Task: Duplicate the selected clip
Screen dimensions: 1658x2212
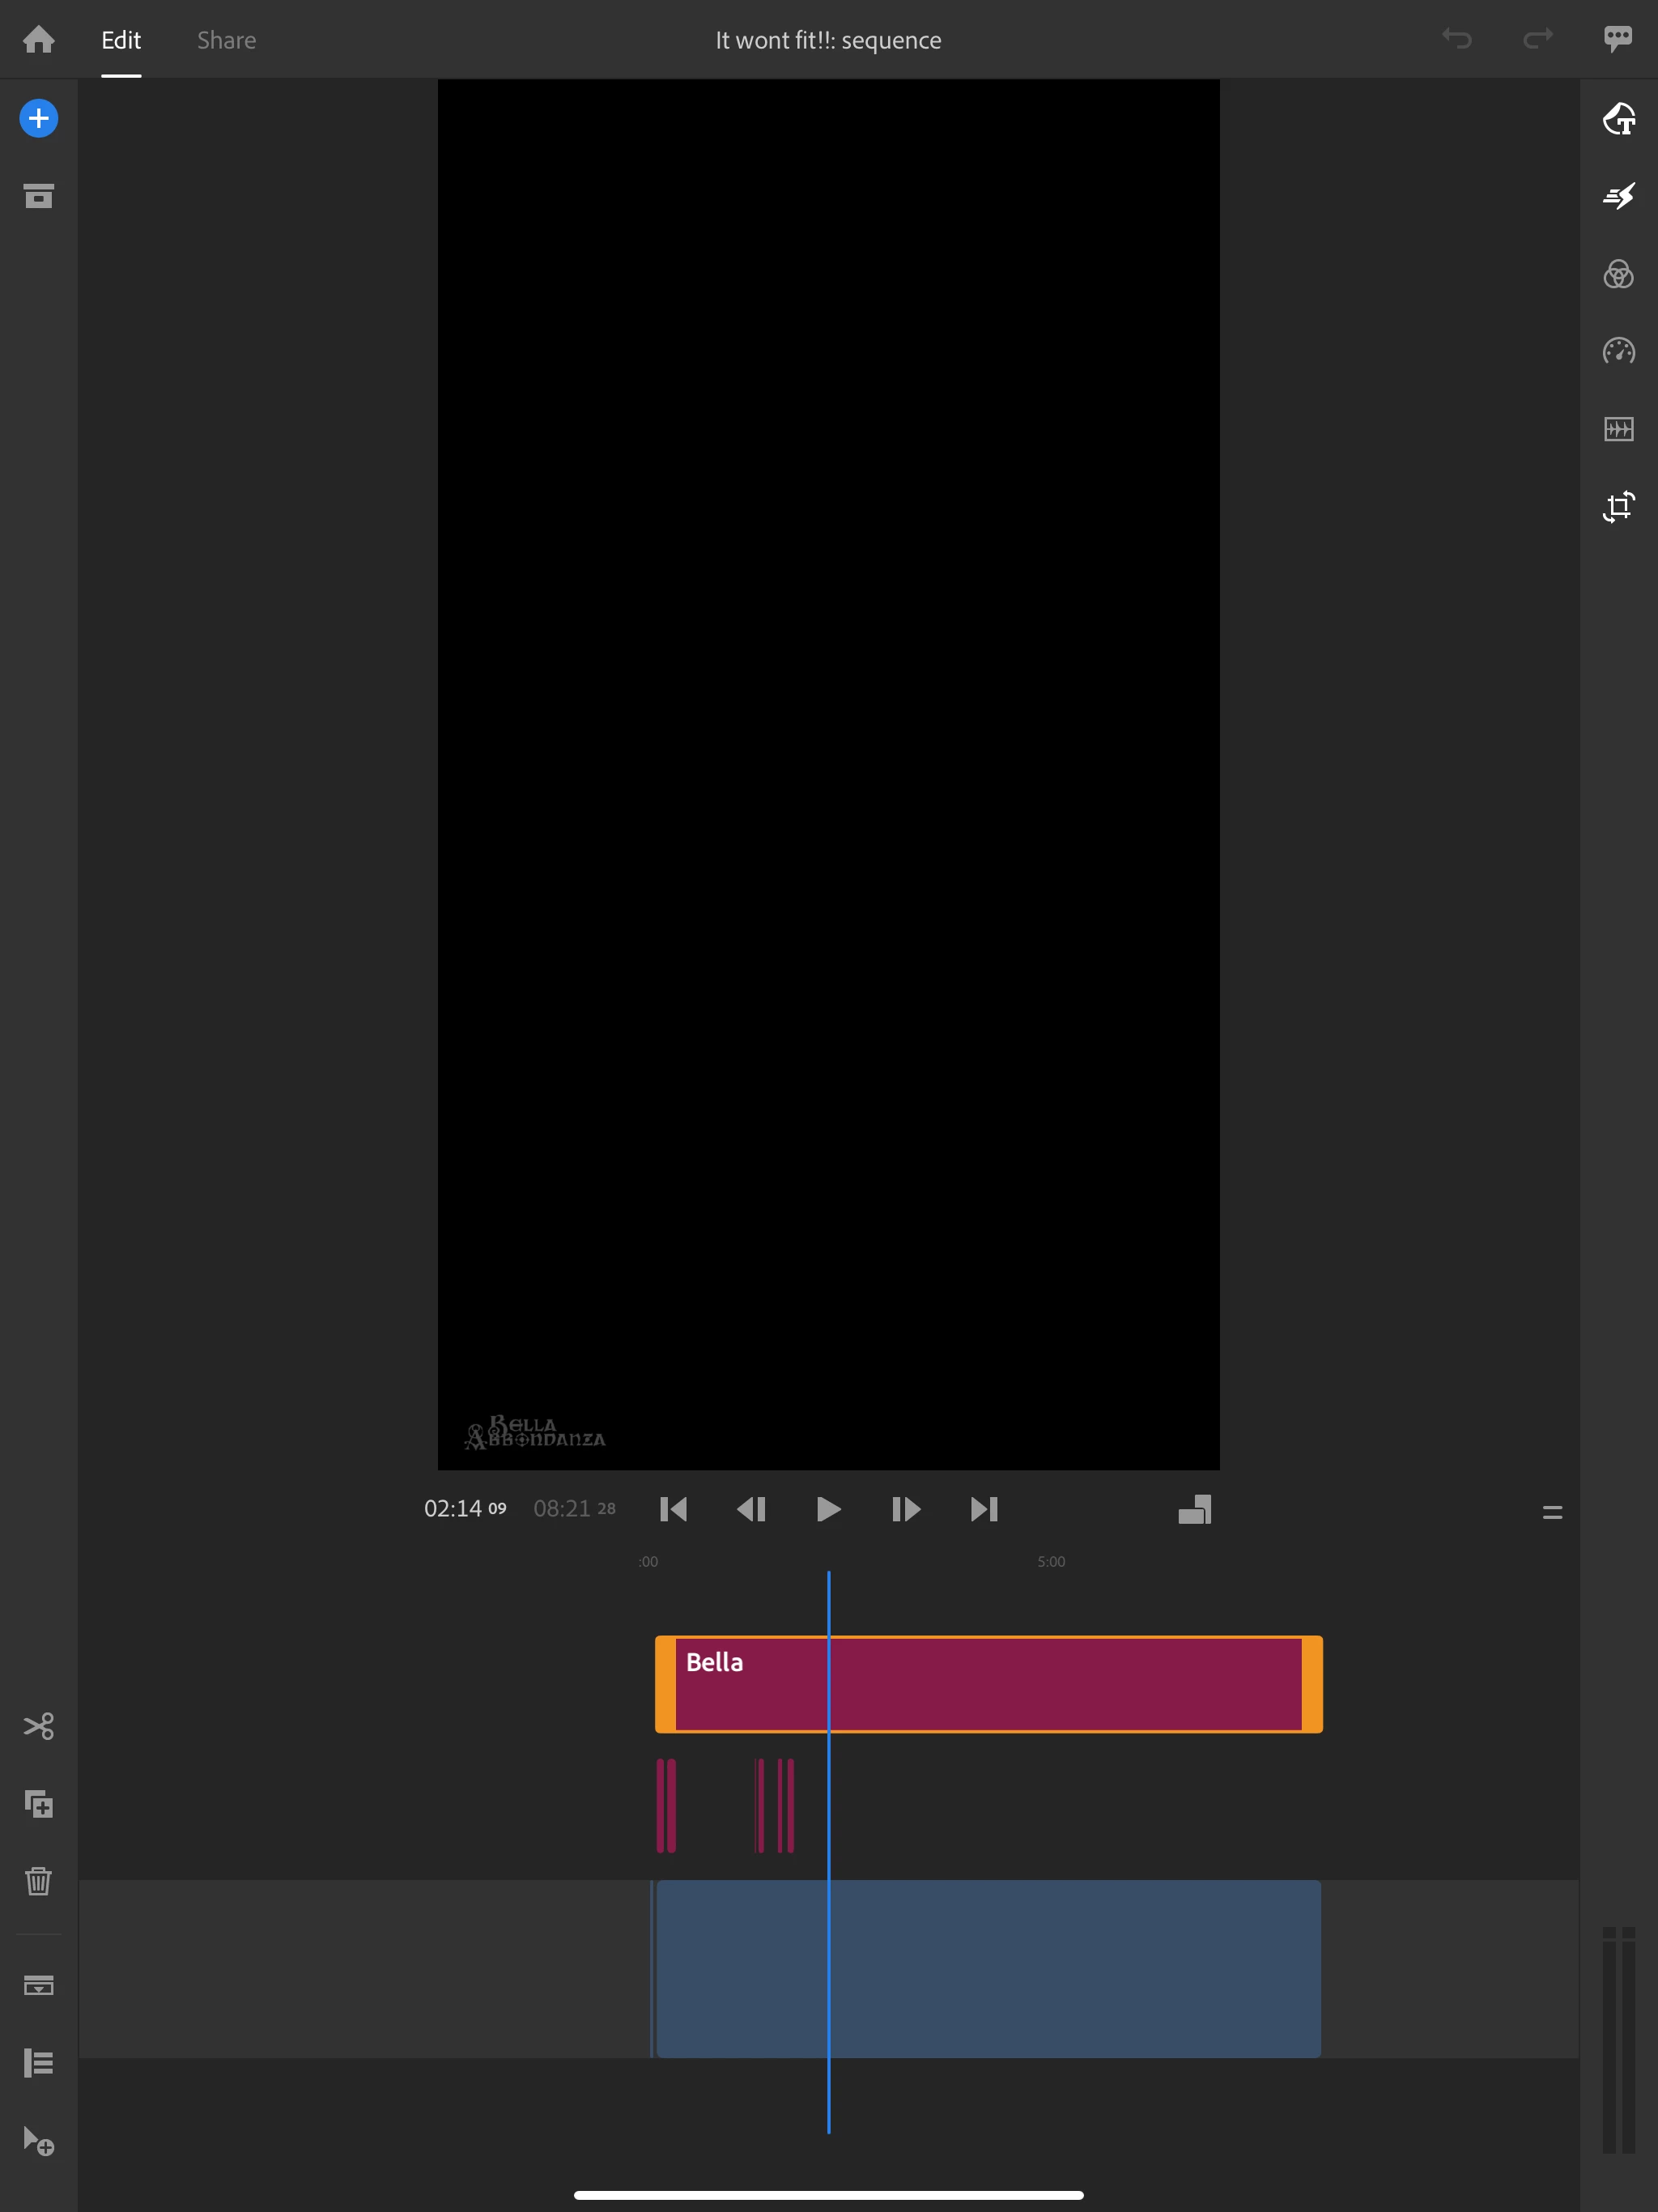Action: [38, 1804]
